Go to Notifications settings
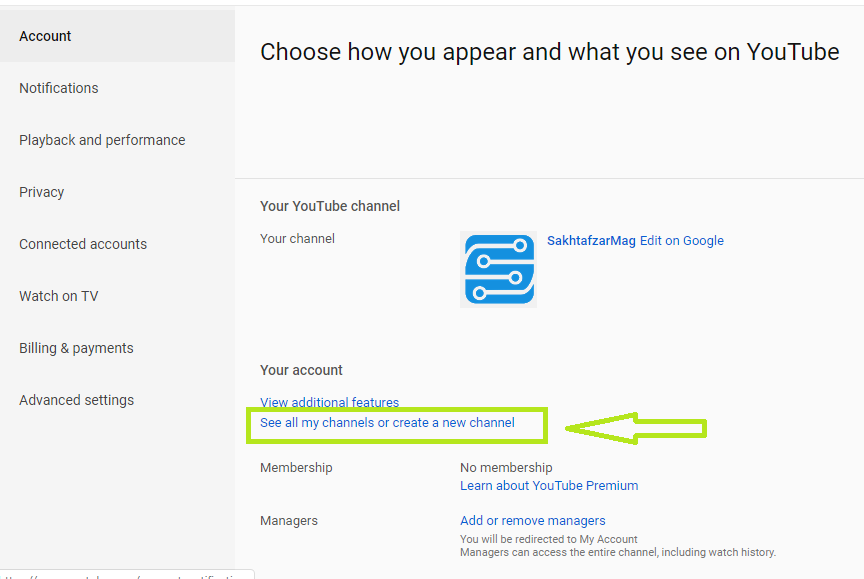Viewport: 864px width, 579px height. pyautogui.click(x=59, y=88)
